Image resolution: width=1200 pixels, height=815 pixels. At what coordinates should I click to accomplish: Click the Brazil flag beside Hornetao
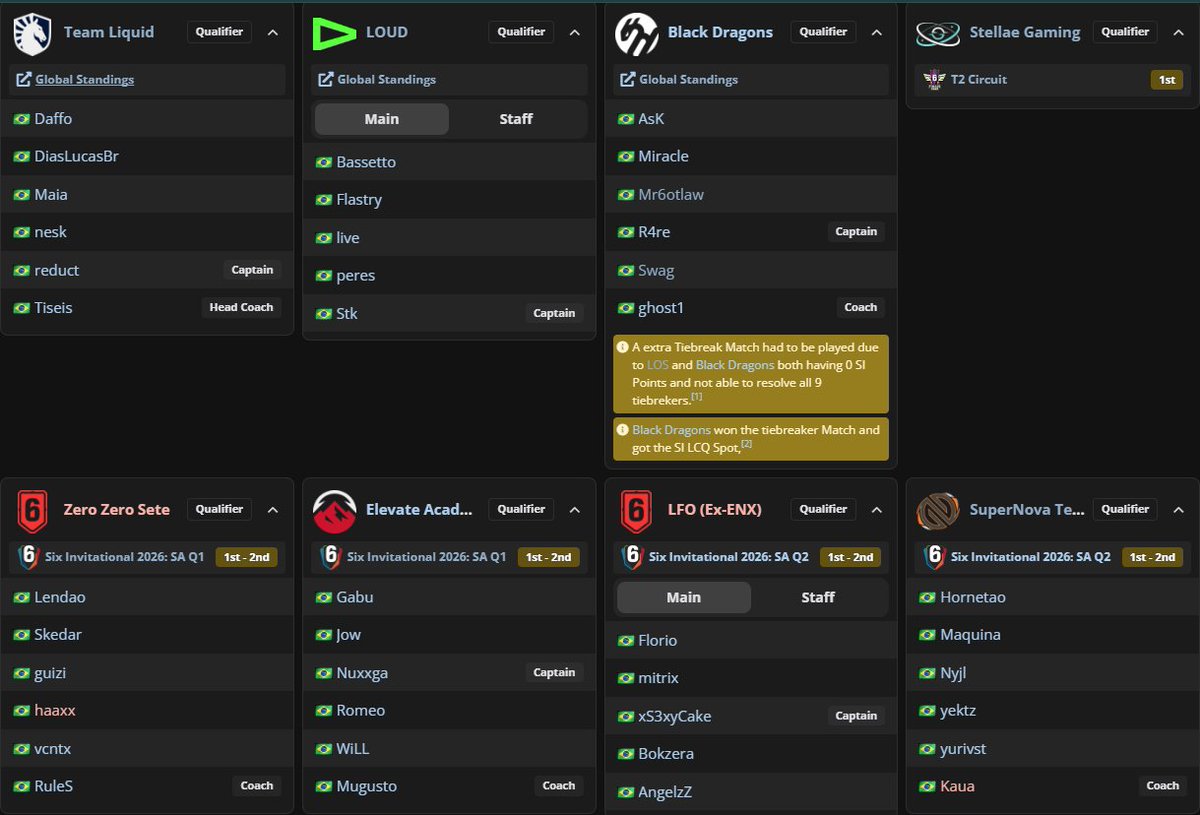(928, 597)
